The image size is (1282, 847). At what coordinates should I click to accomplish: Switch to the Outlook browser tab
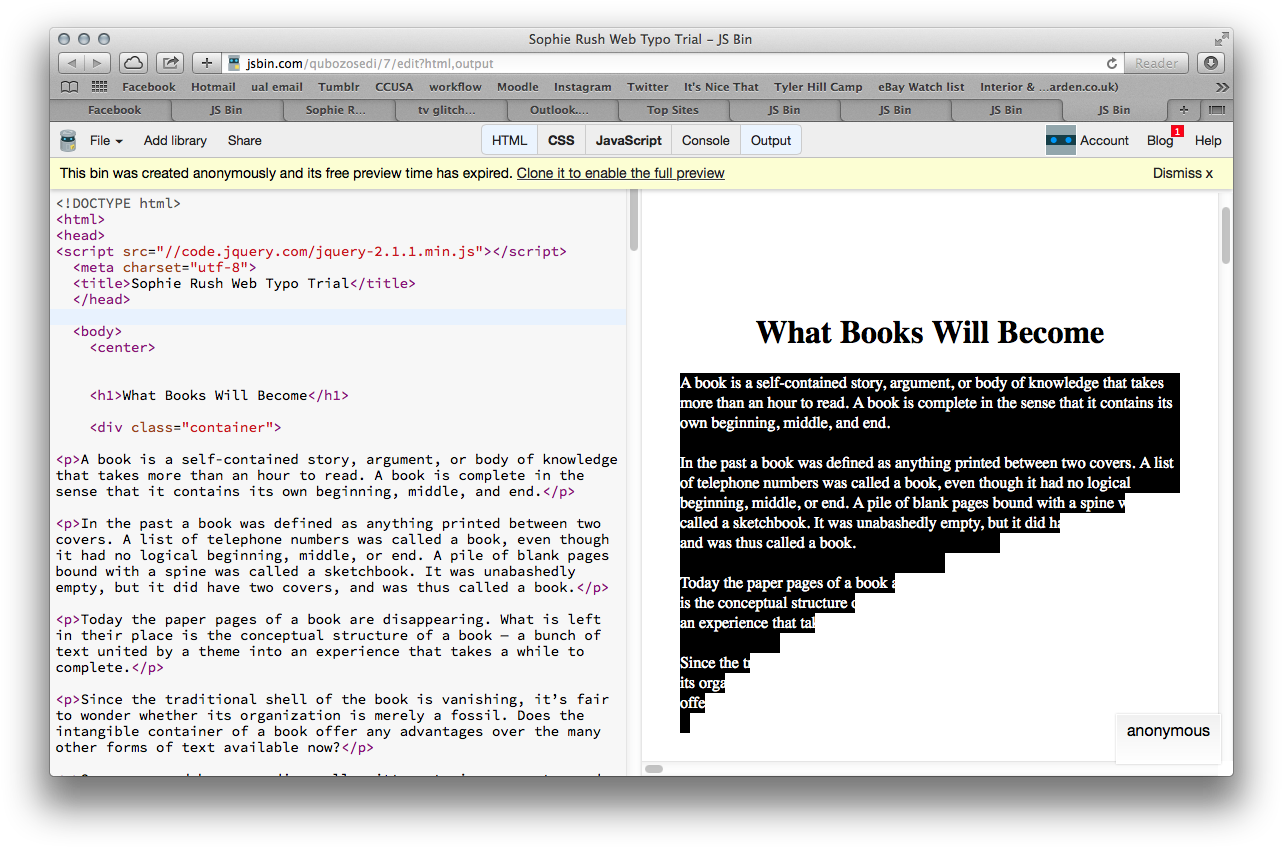559,110
